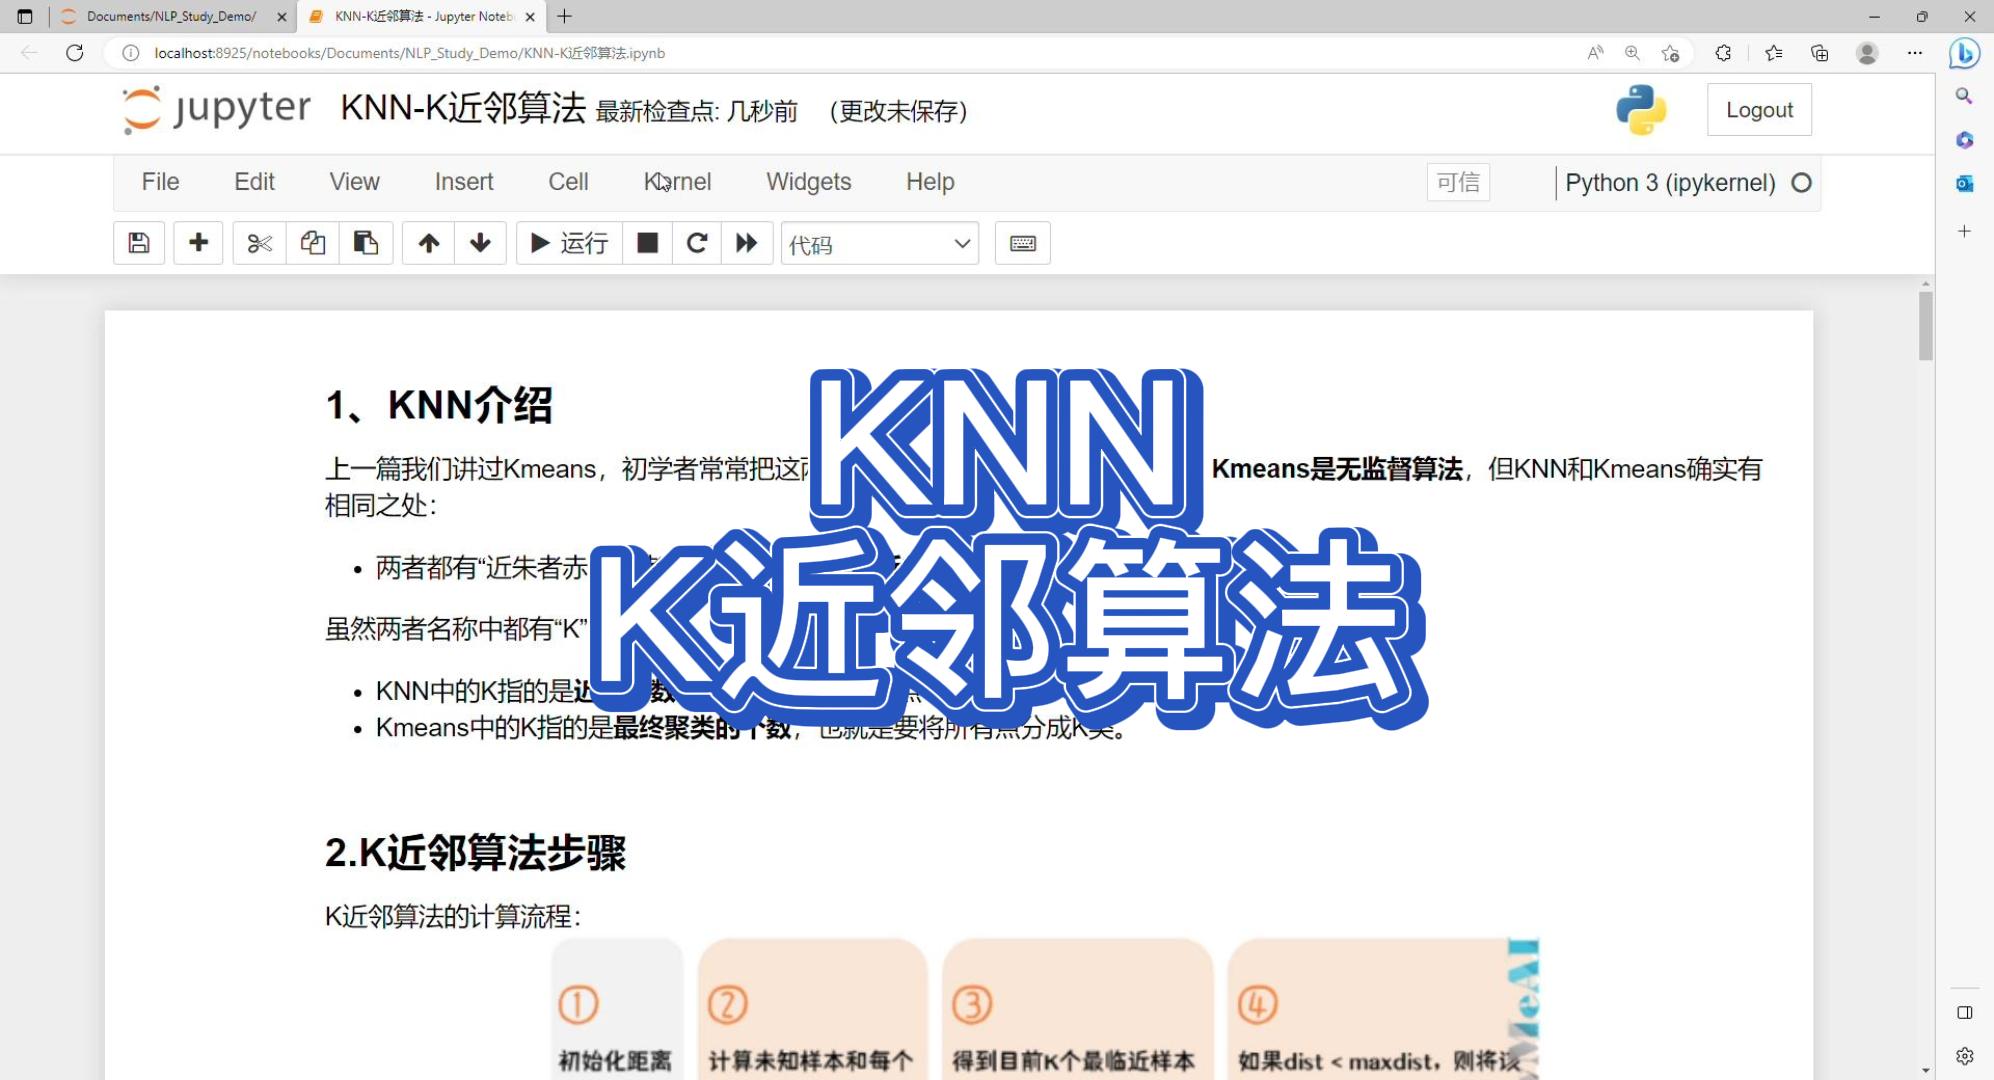This screenshot has height=1080, width=1994.
Task: Open the command palette keyboard icon
Action: tap(1022, 243)
